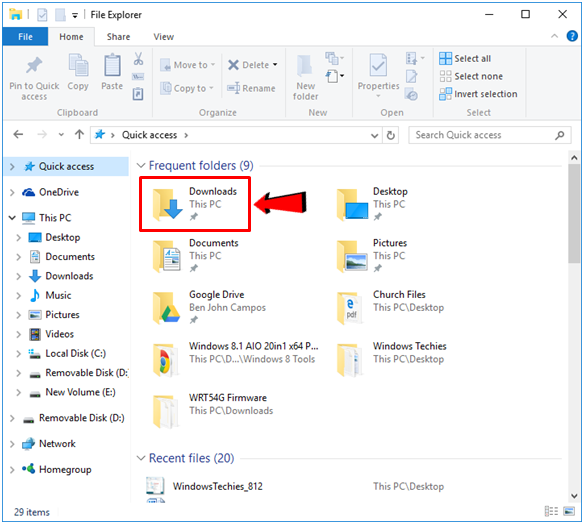Screen dimensions: 583x523
Task: Click Properties icon in title bar quick access
Action: 42,15
